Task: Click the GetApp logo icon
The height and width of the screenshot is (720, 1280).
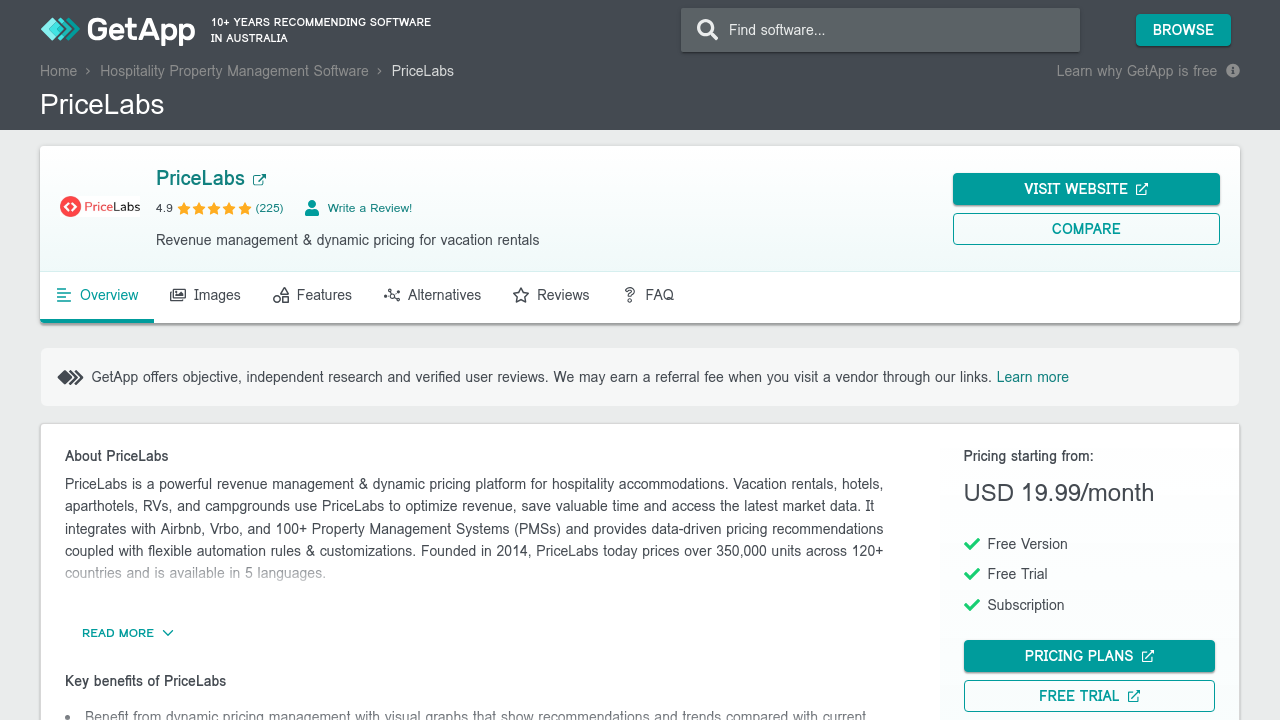Action: 59,30
